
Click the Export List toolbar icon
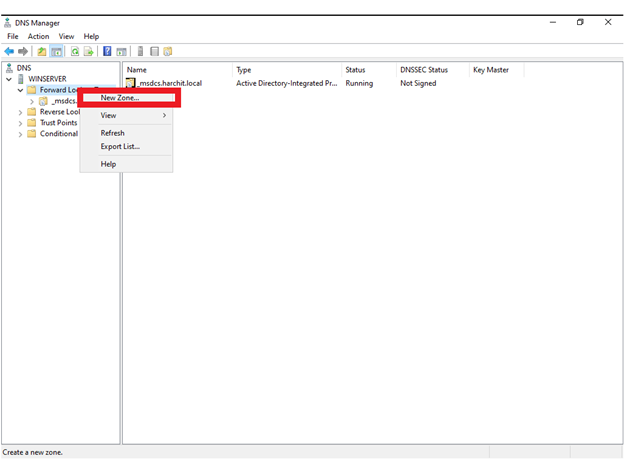coord(88,51)
